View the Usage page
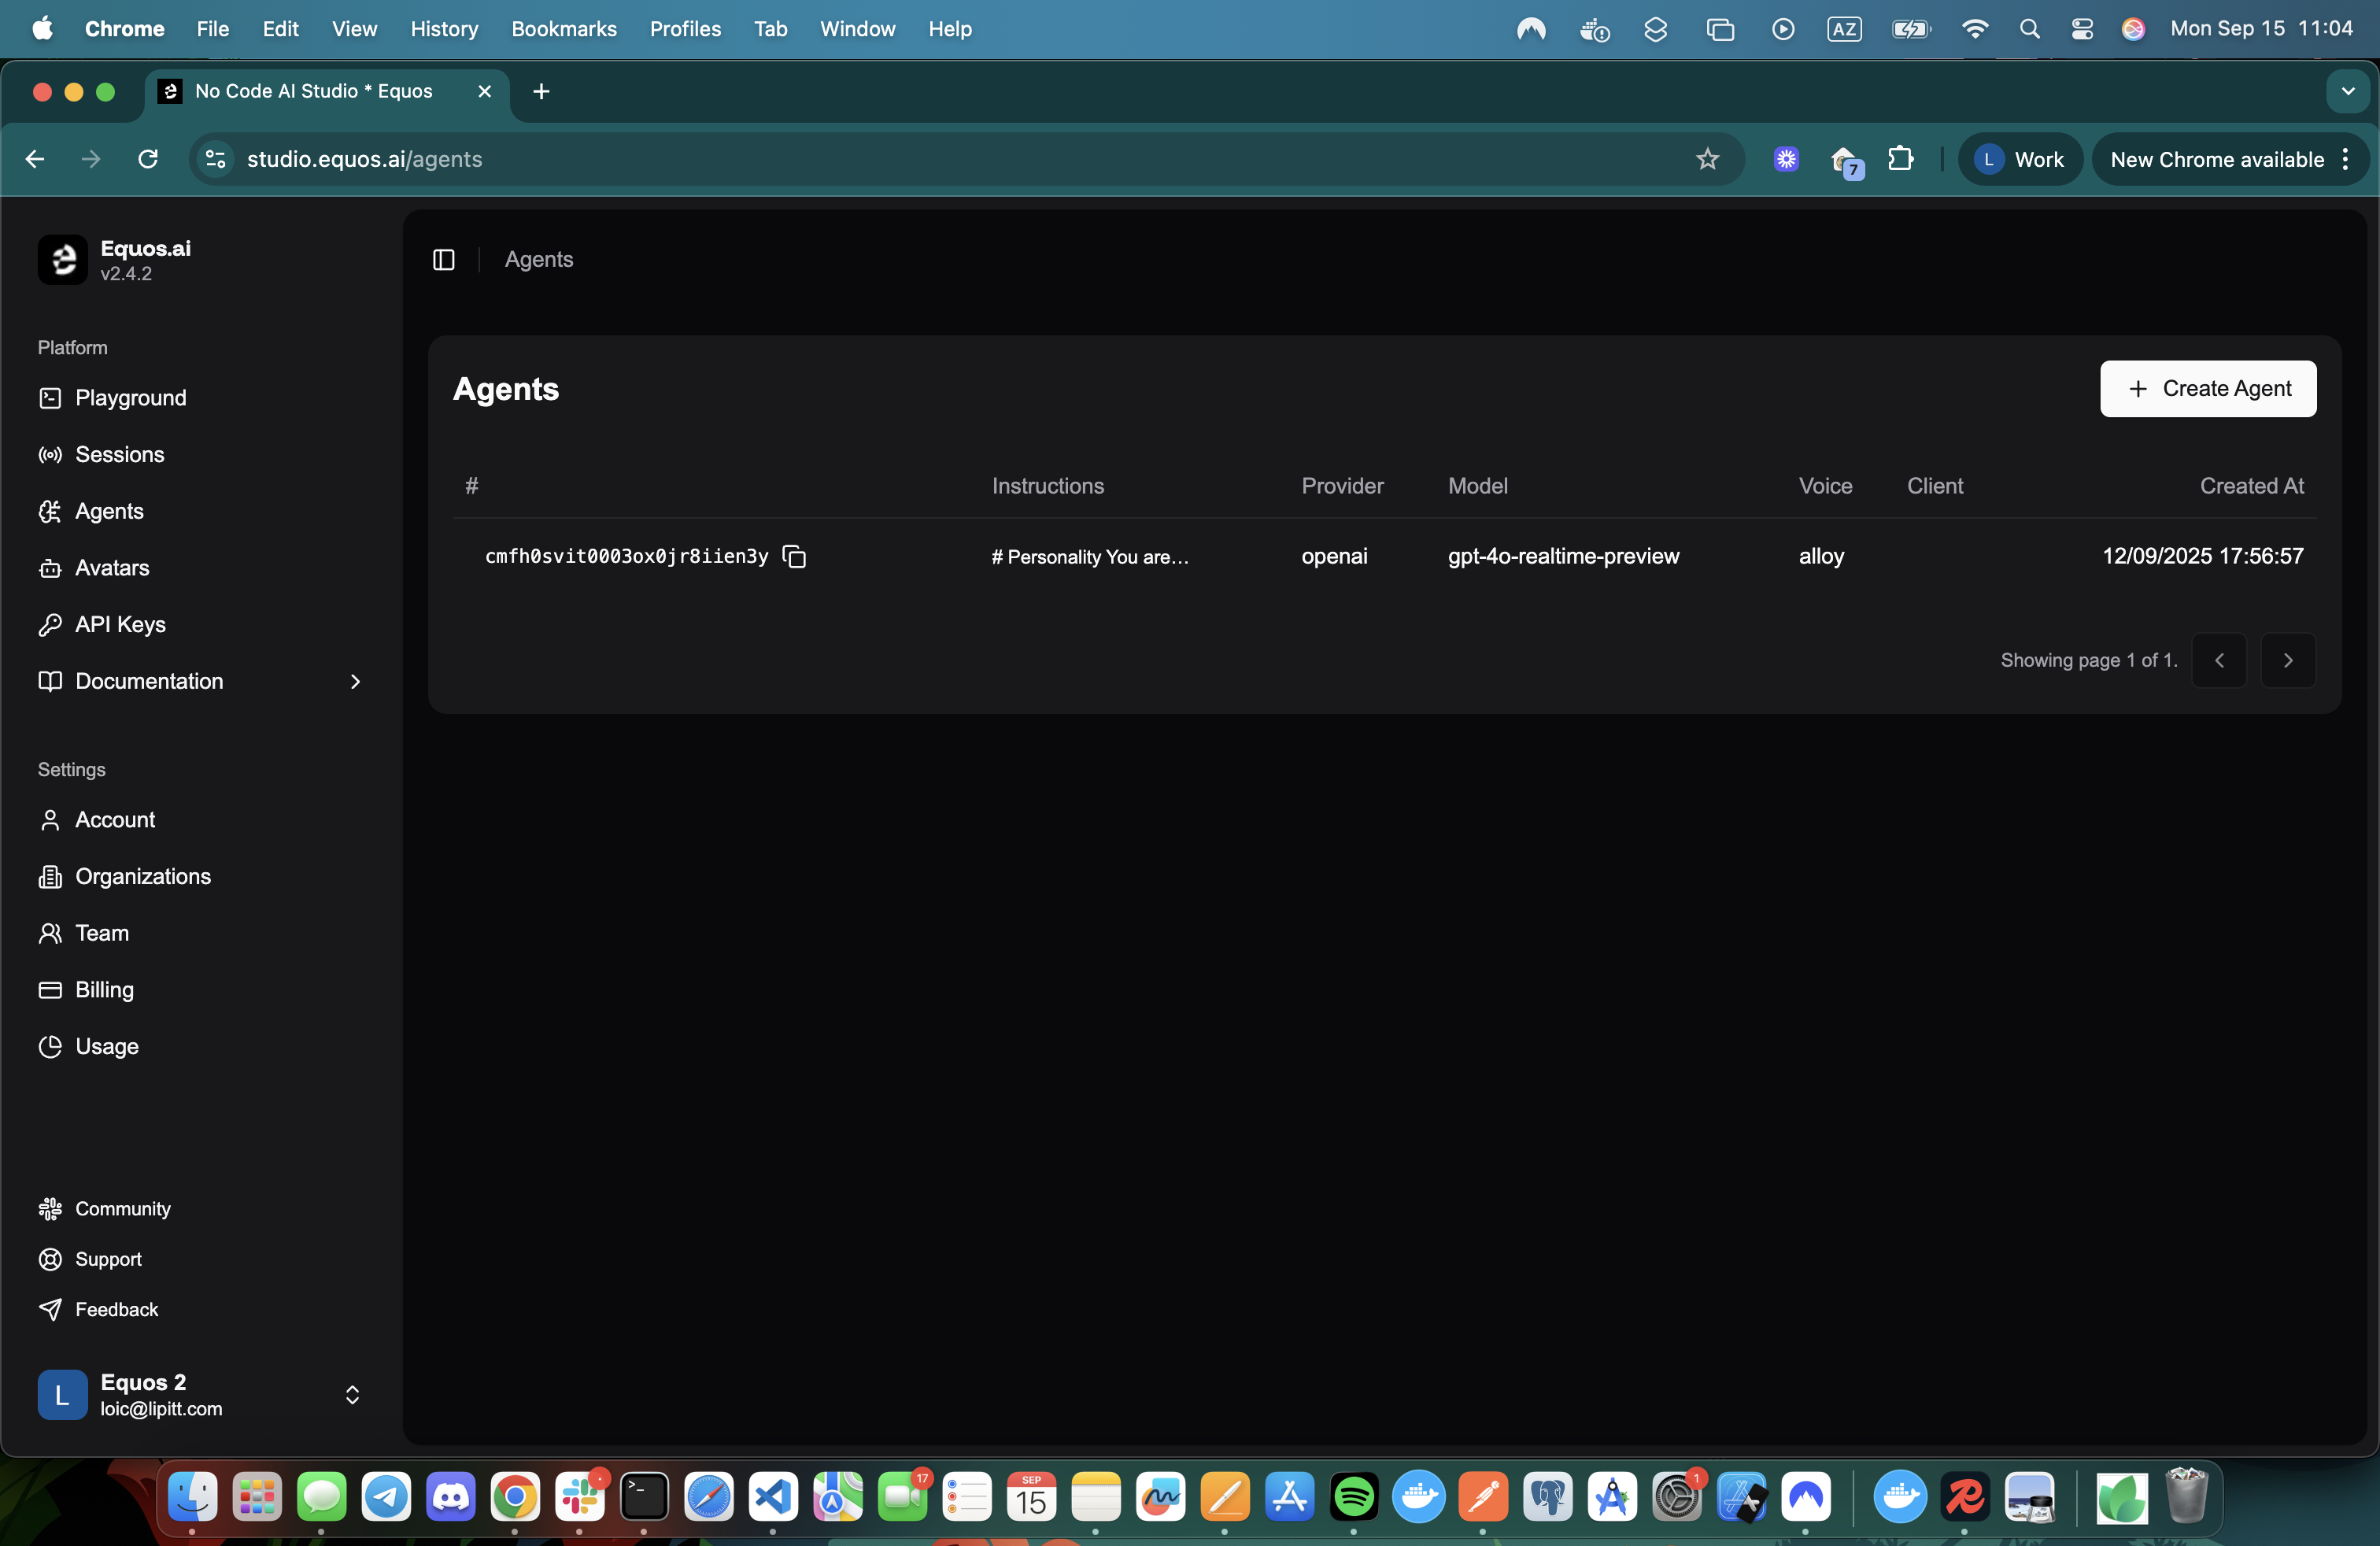Image resolution: width=2380 pixels, height=1546 pixels. point(107,1047)
